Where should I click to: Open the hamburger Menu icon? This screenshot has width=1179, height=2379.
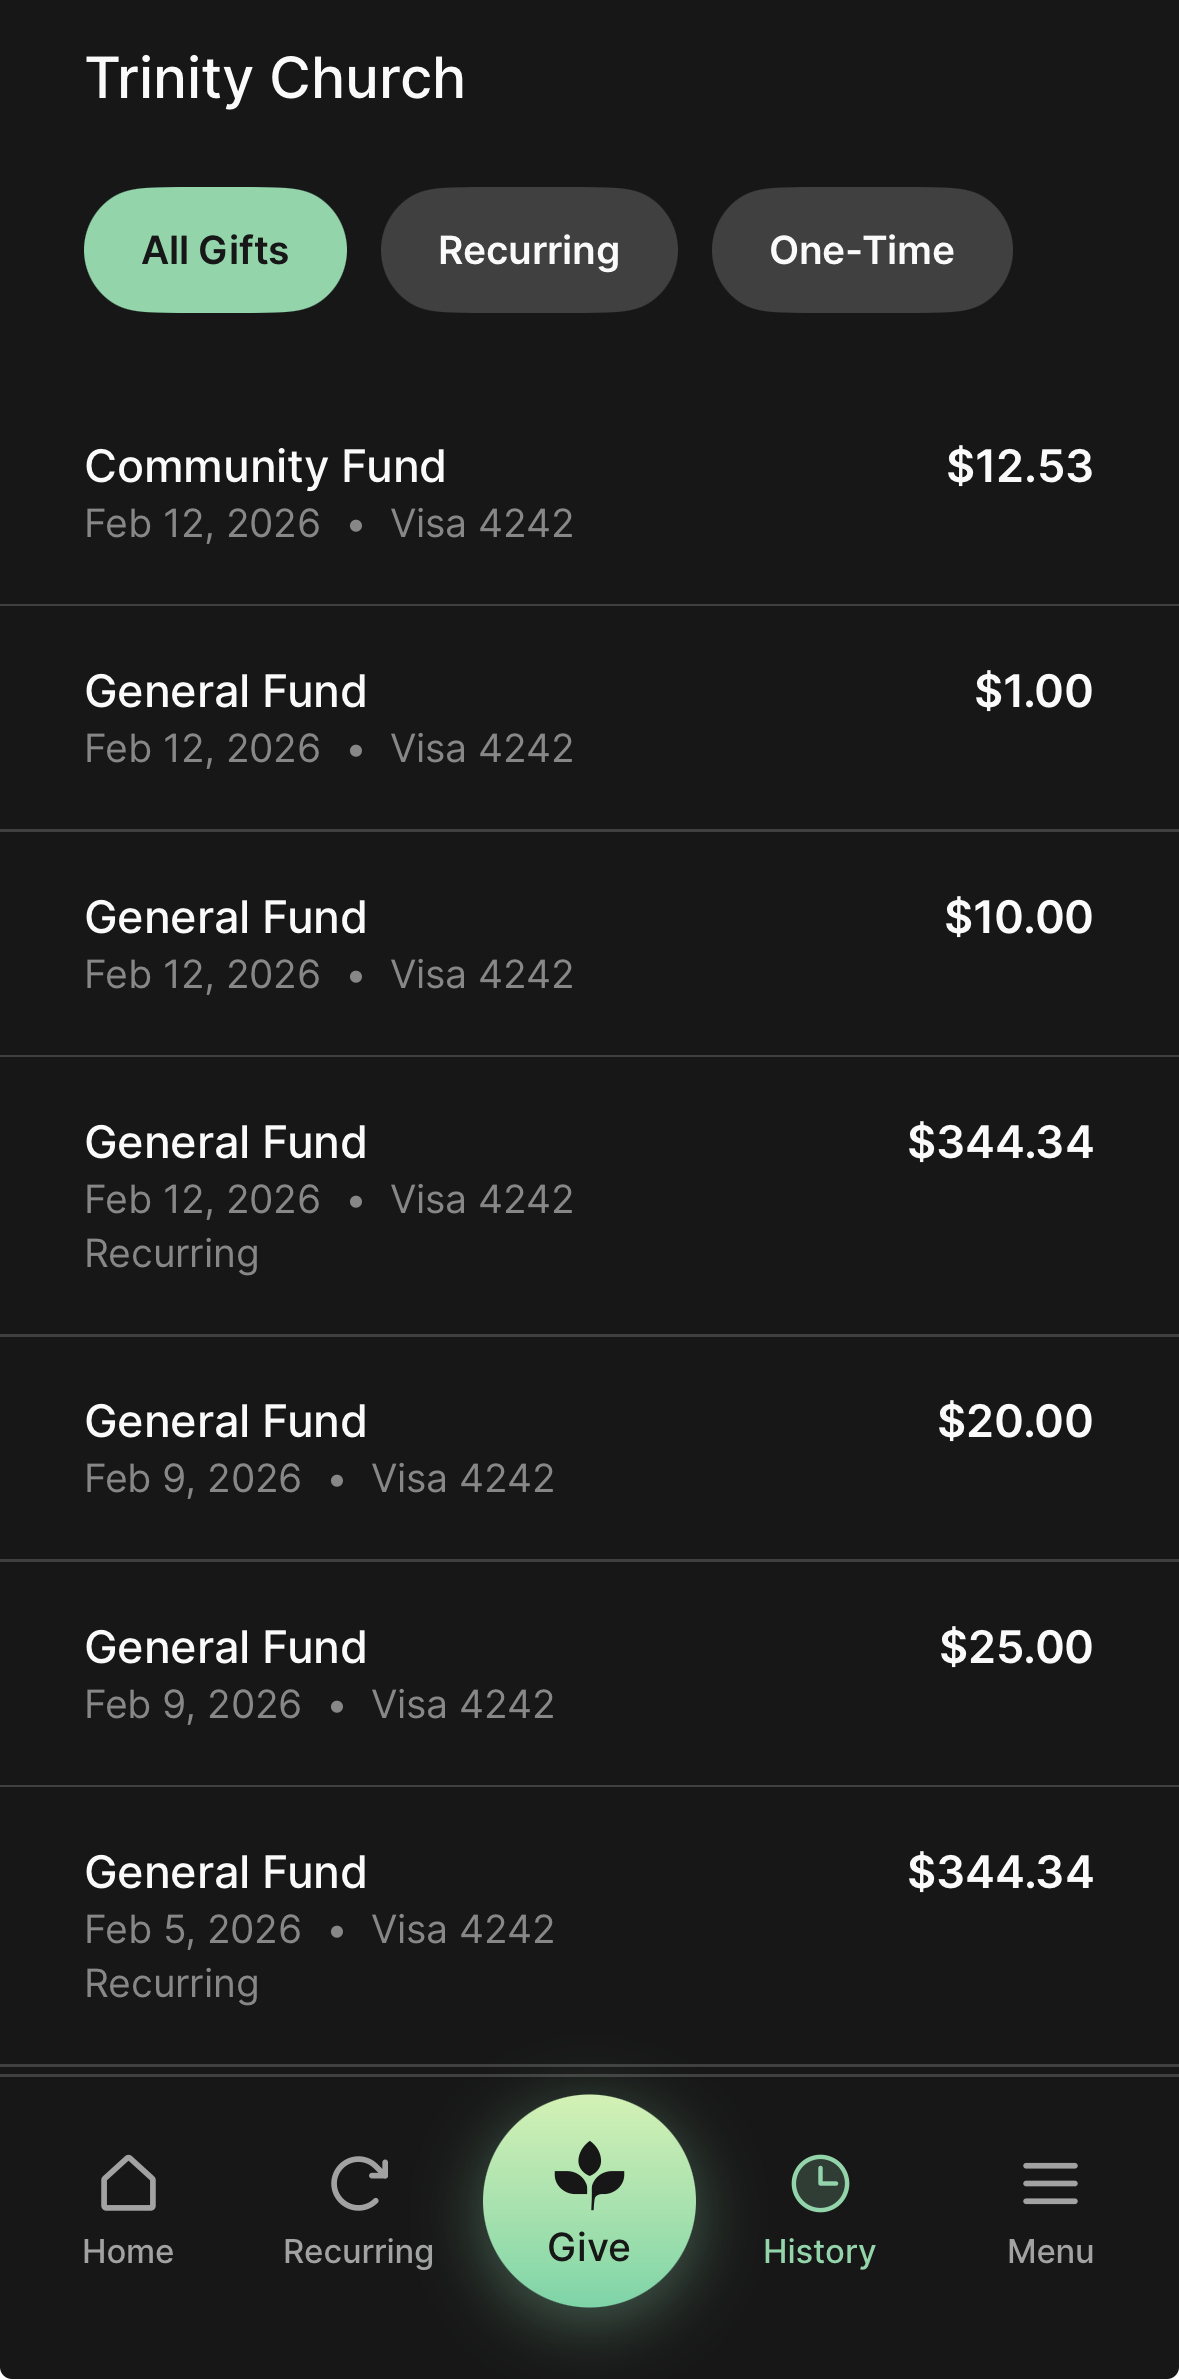tap(1050, 2182)
